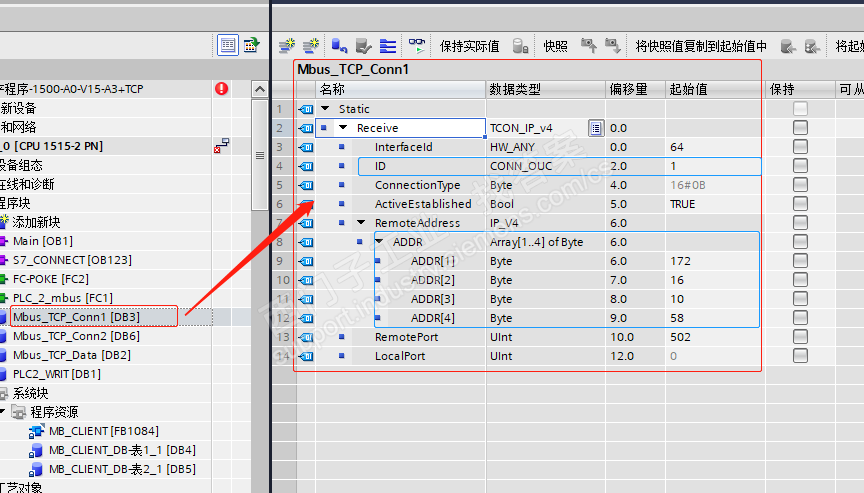
Task: Collapse the Receive structure
Action: click(x=343, y=128)
